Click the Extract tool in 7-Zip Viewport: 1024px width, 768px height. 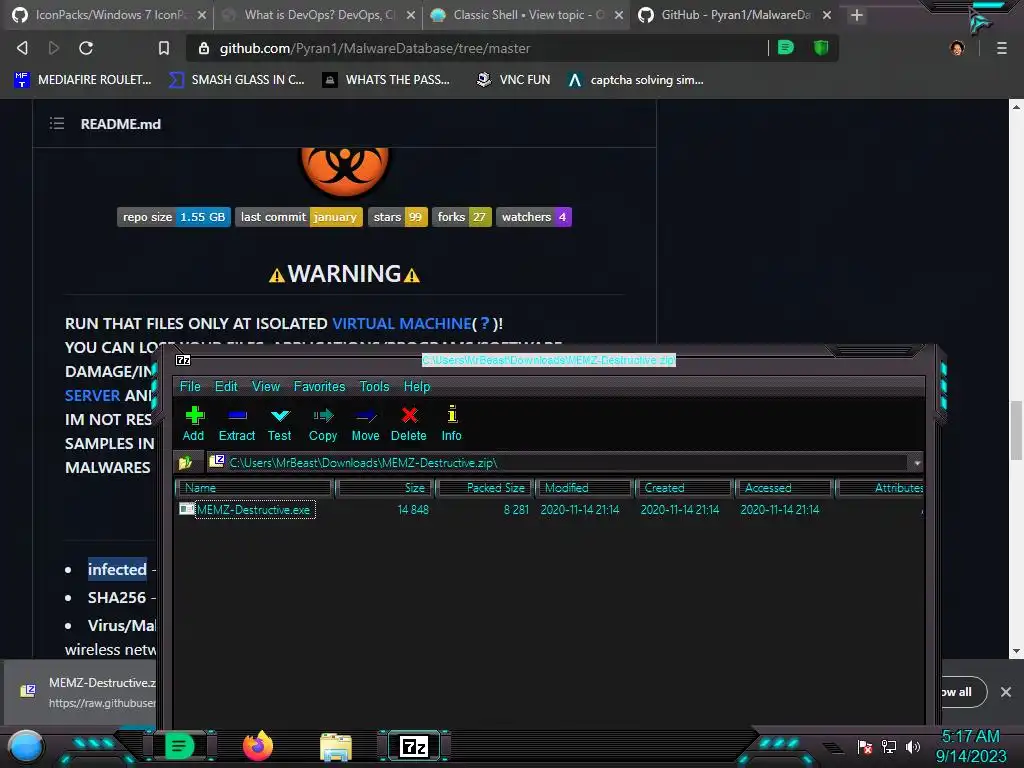click(x=236, y=424)
